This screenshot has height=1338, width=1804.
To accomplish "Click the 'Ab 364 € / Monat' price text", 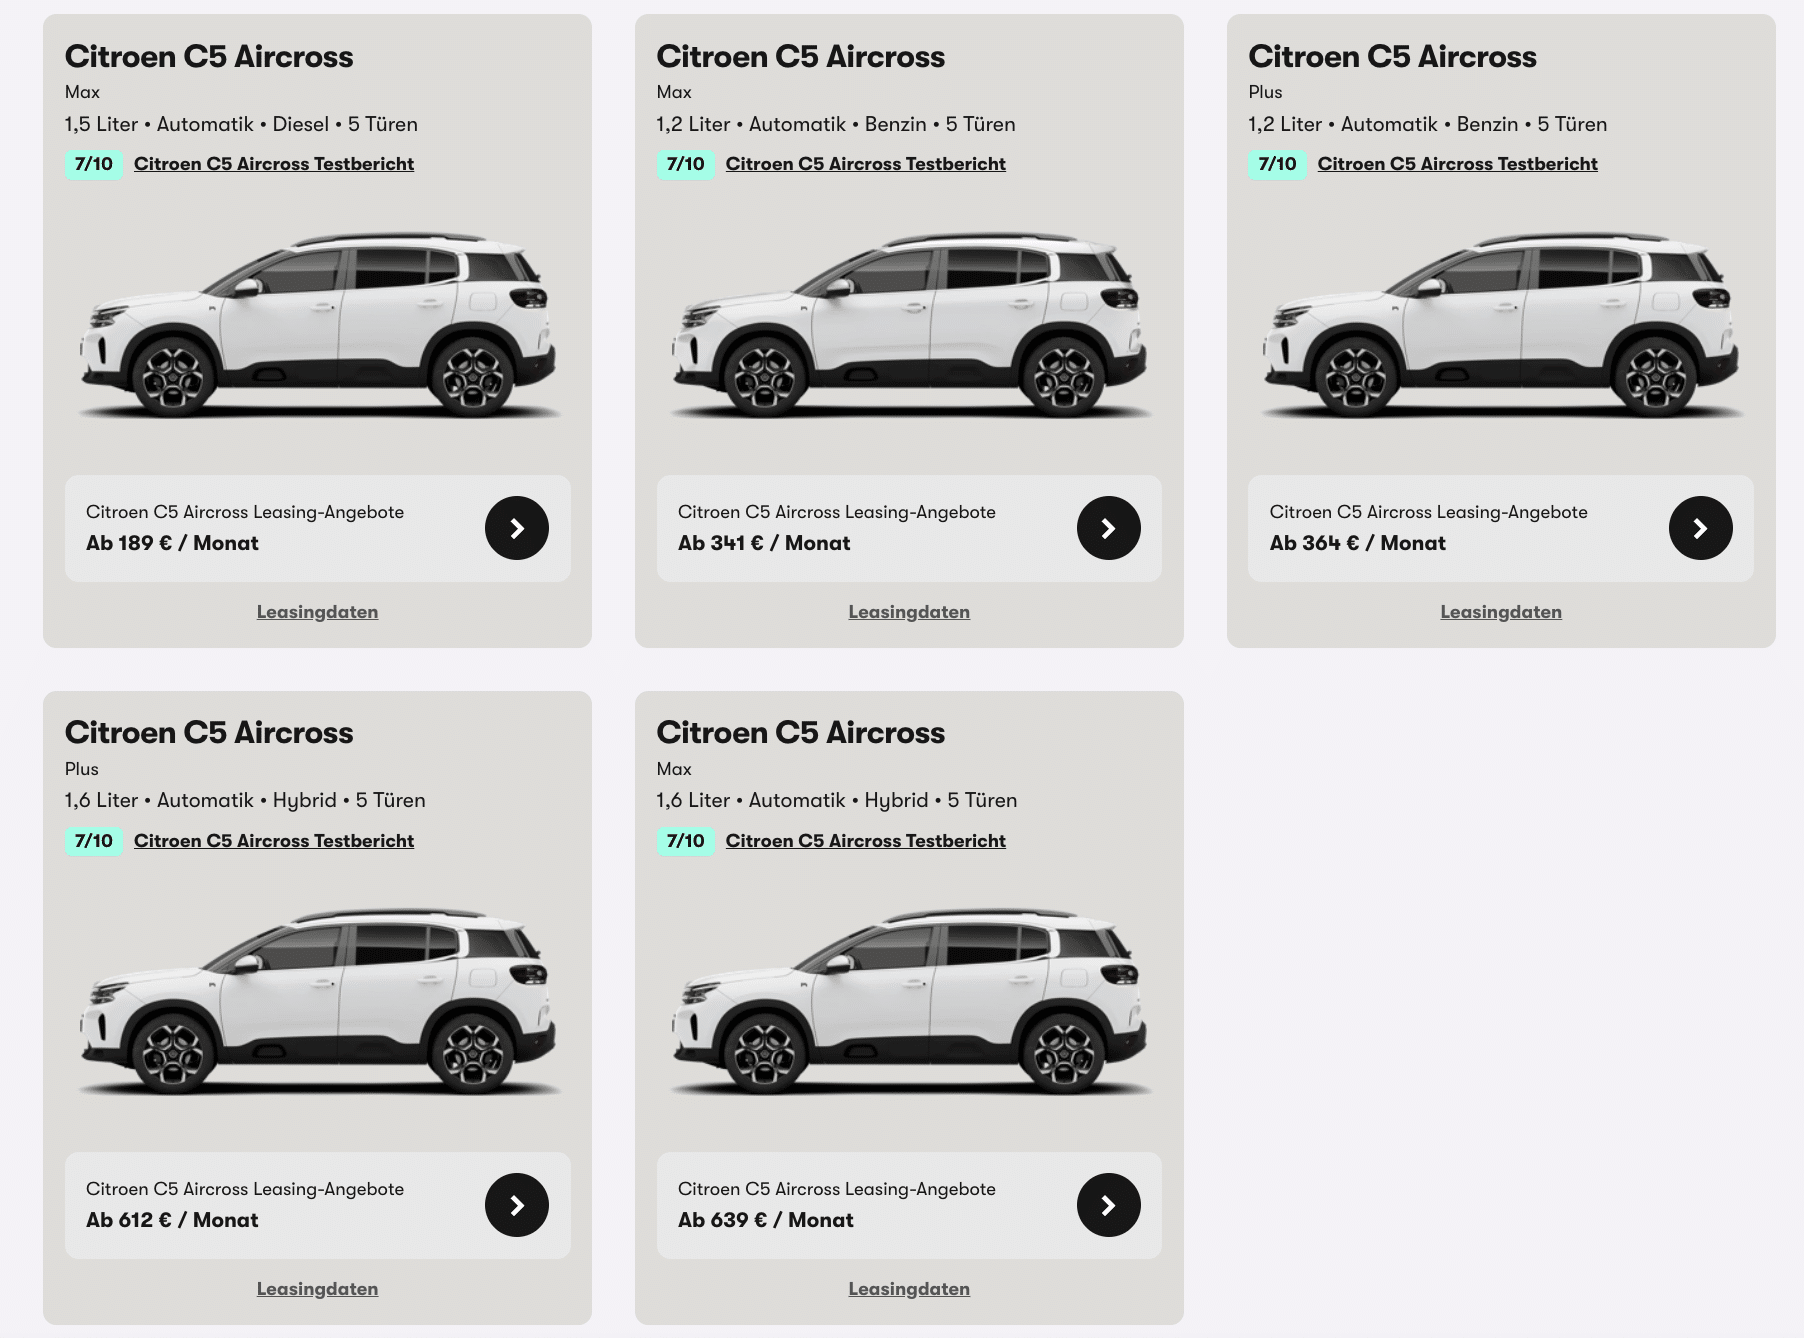I will point(1357,543).
